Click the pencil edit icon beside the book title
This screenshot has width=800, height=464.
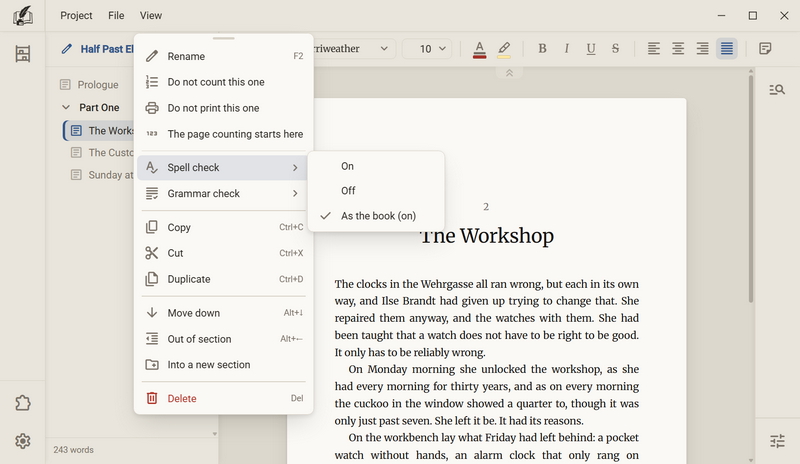66,49
